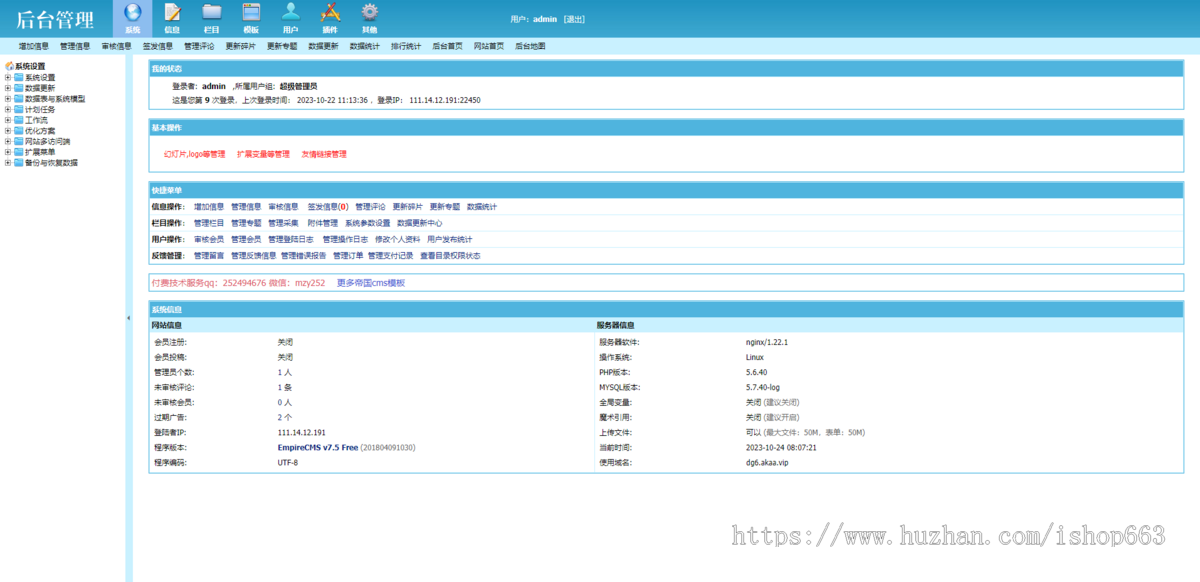Viewport: 1200px width, 582px height.
Task: Click the folder icon beside 网站多访问端
Action: click(18, 141)
